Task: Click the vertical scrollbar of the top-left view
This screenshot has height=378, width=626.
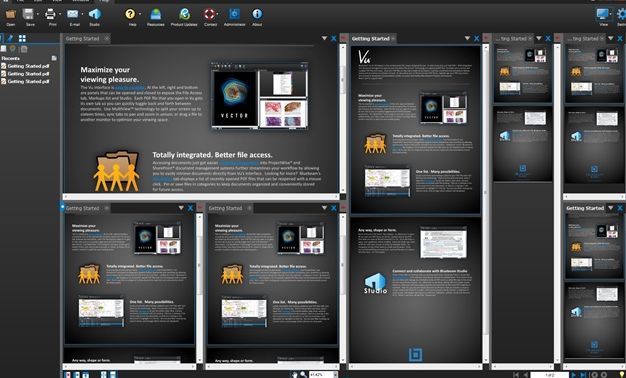Action: 343,118
